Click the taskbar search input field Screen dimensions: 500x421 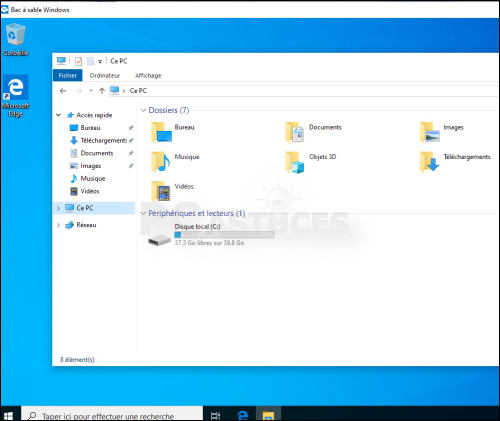[x=112, y=413]
